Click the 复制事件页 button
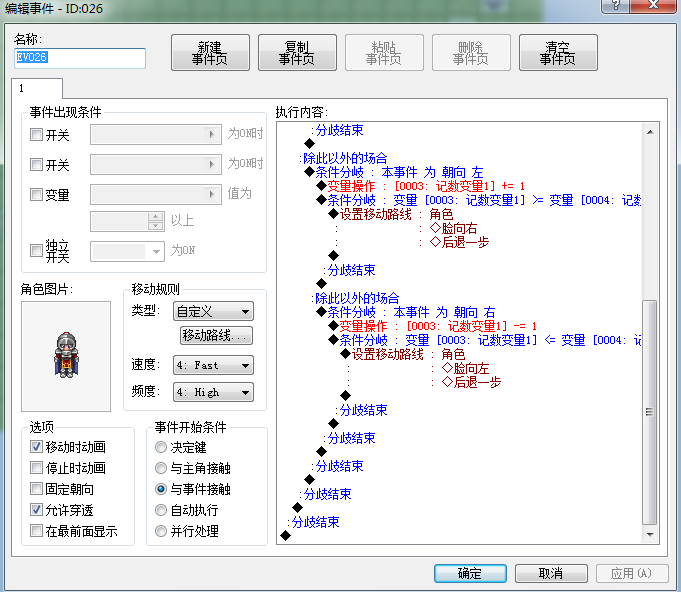Screen dimensions: 681x592 tap(297, 53)
